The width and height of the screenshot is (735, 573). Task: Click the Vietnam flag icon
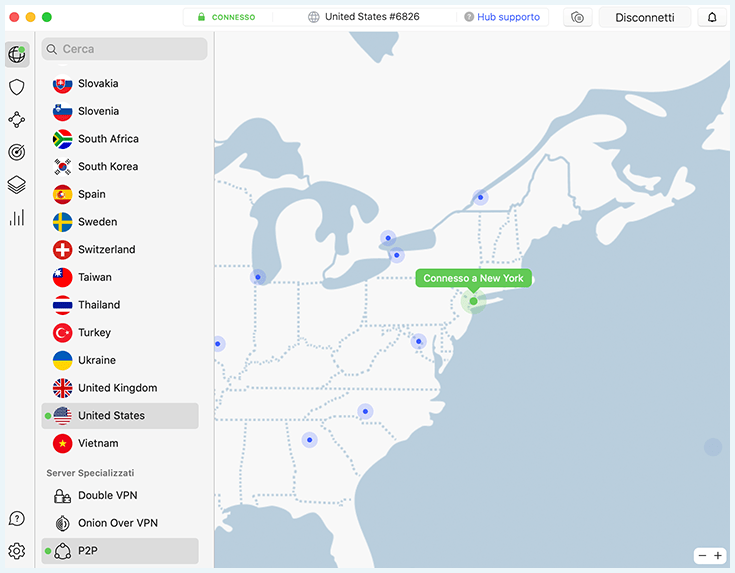point(62,444)
